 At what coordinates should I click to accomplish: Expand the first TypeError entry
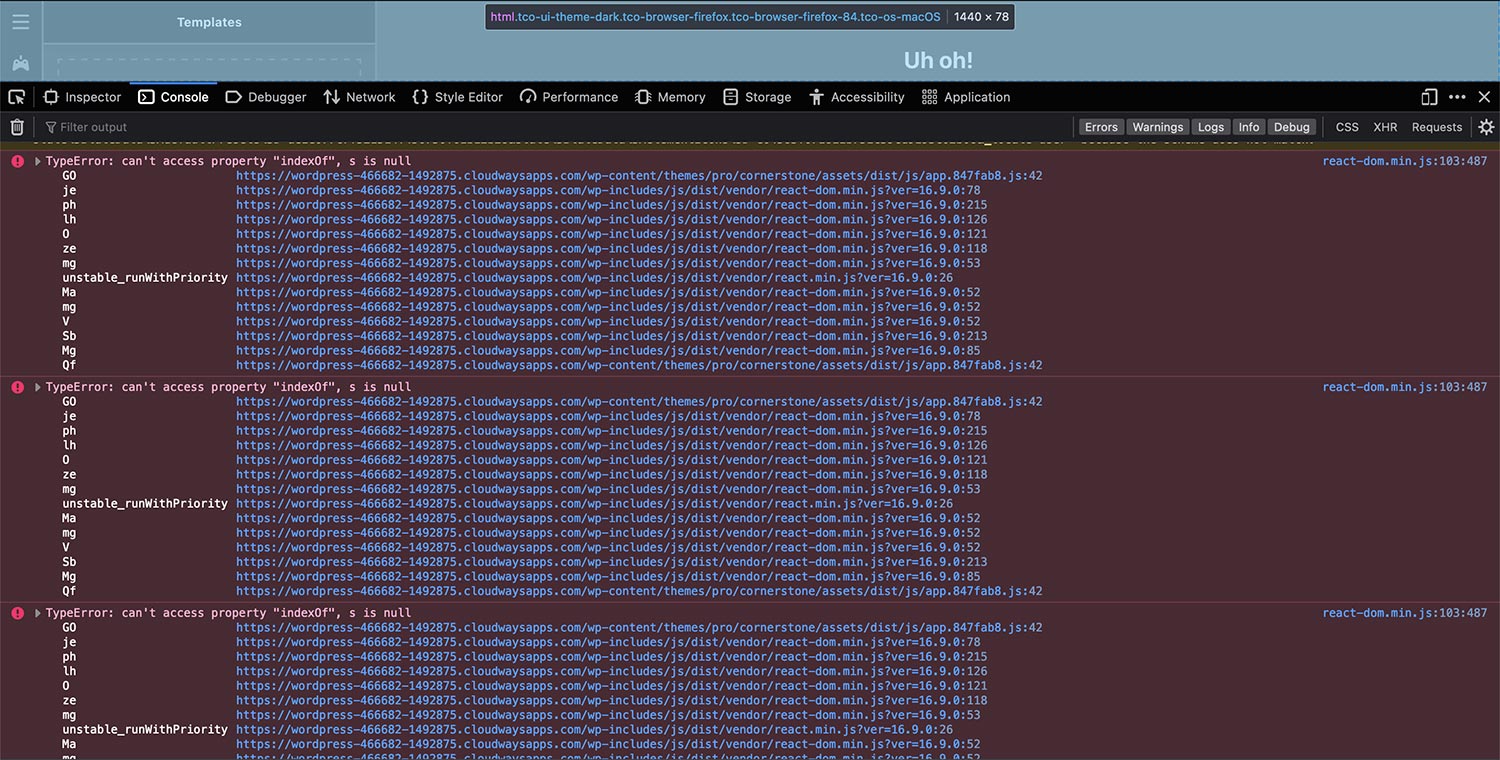(x=38, y=161)
